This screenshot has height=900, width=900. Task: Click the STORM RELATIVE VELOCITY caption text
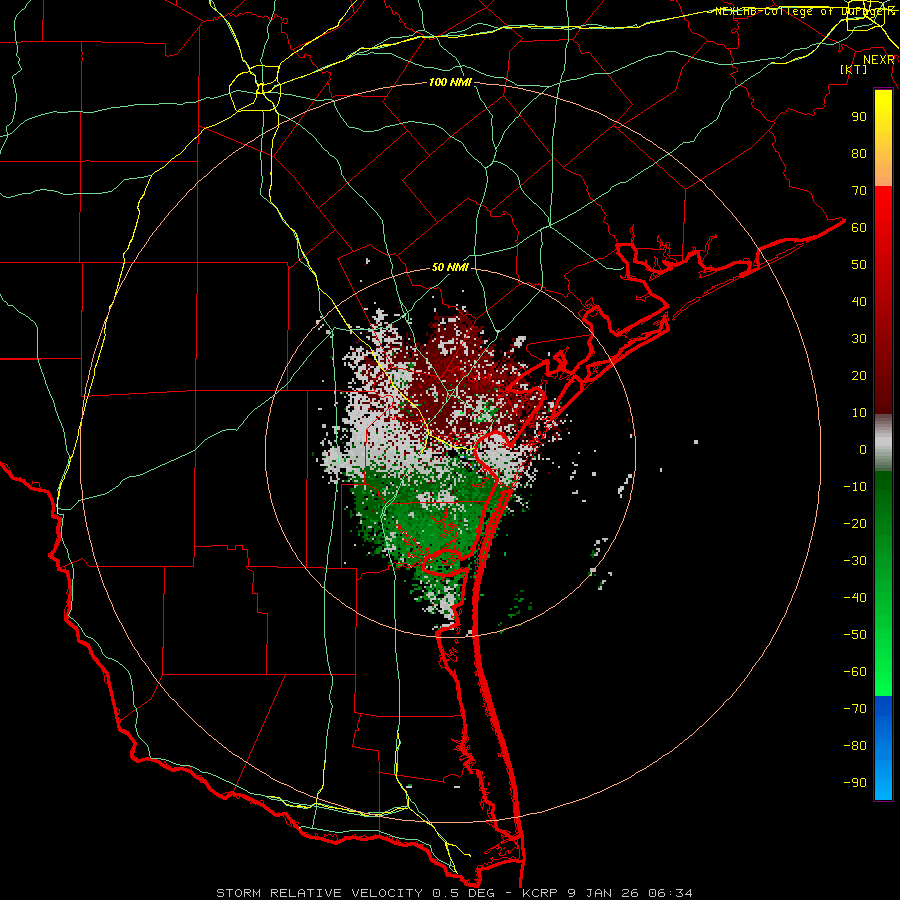tap(319, 893)
